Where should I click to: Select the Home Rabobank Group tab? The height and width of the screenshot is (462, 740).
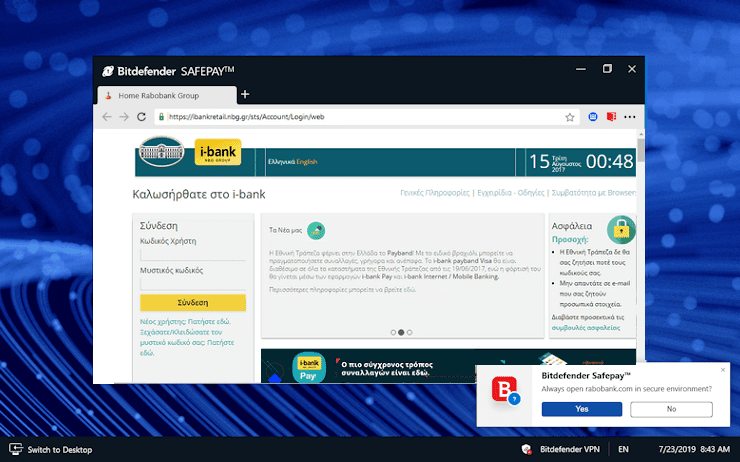(167, 95)
